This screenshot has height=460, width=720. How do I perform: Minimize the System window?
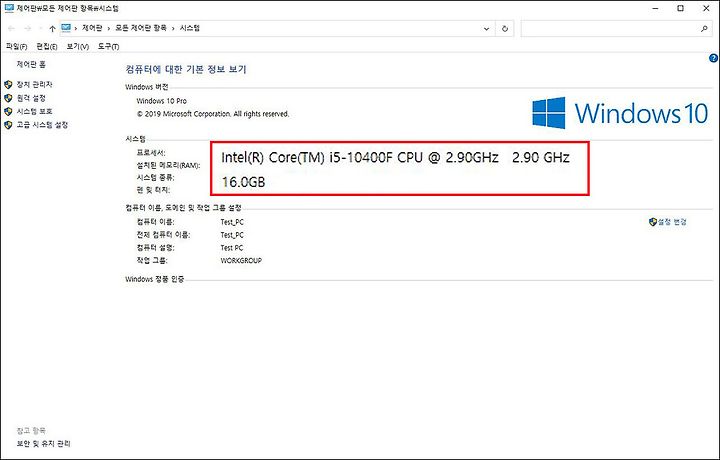[x=656, y=8]
